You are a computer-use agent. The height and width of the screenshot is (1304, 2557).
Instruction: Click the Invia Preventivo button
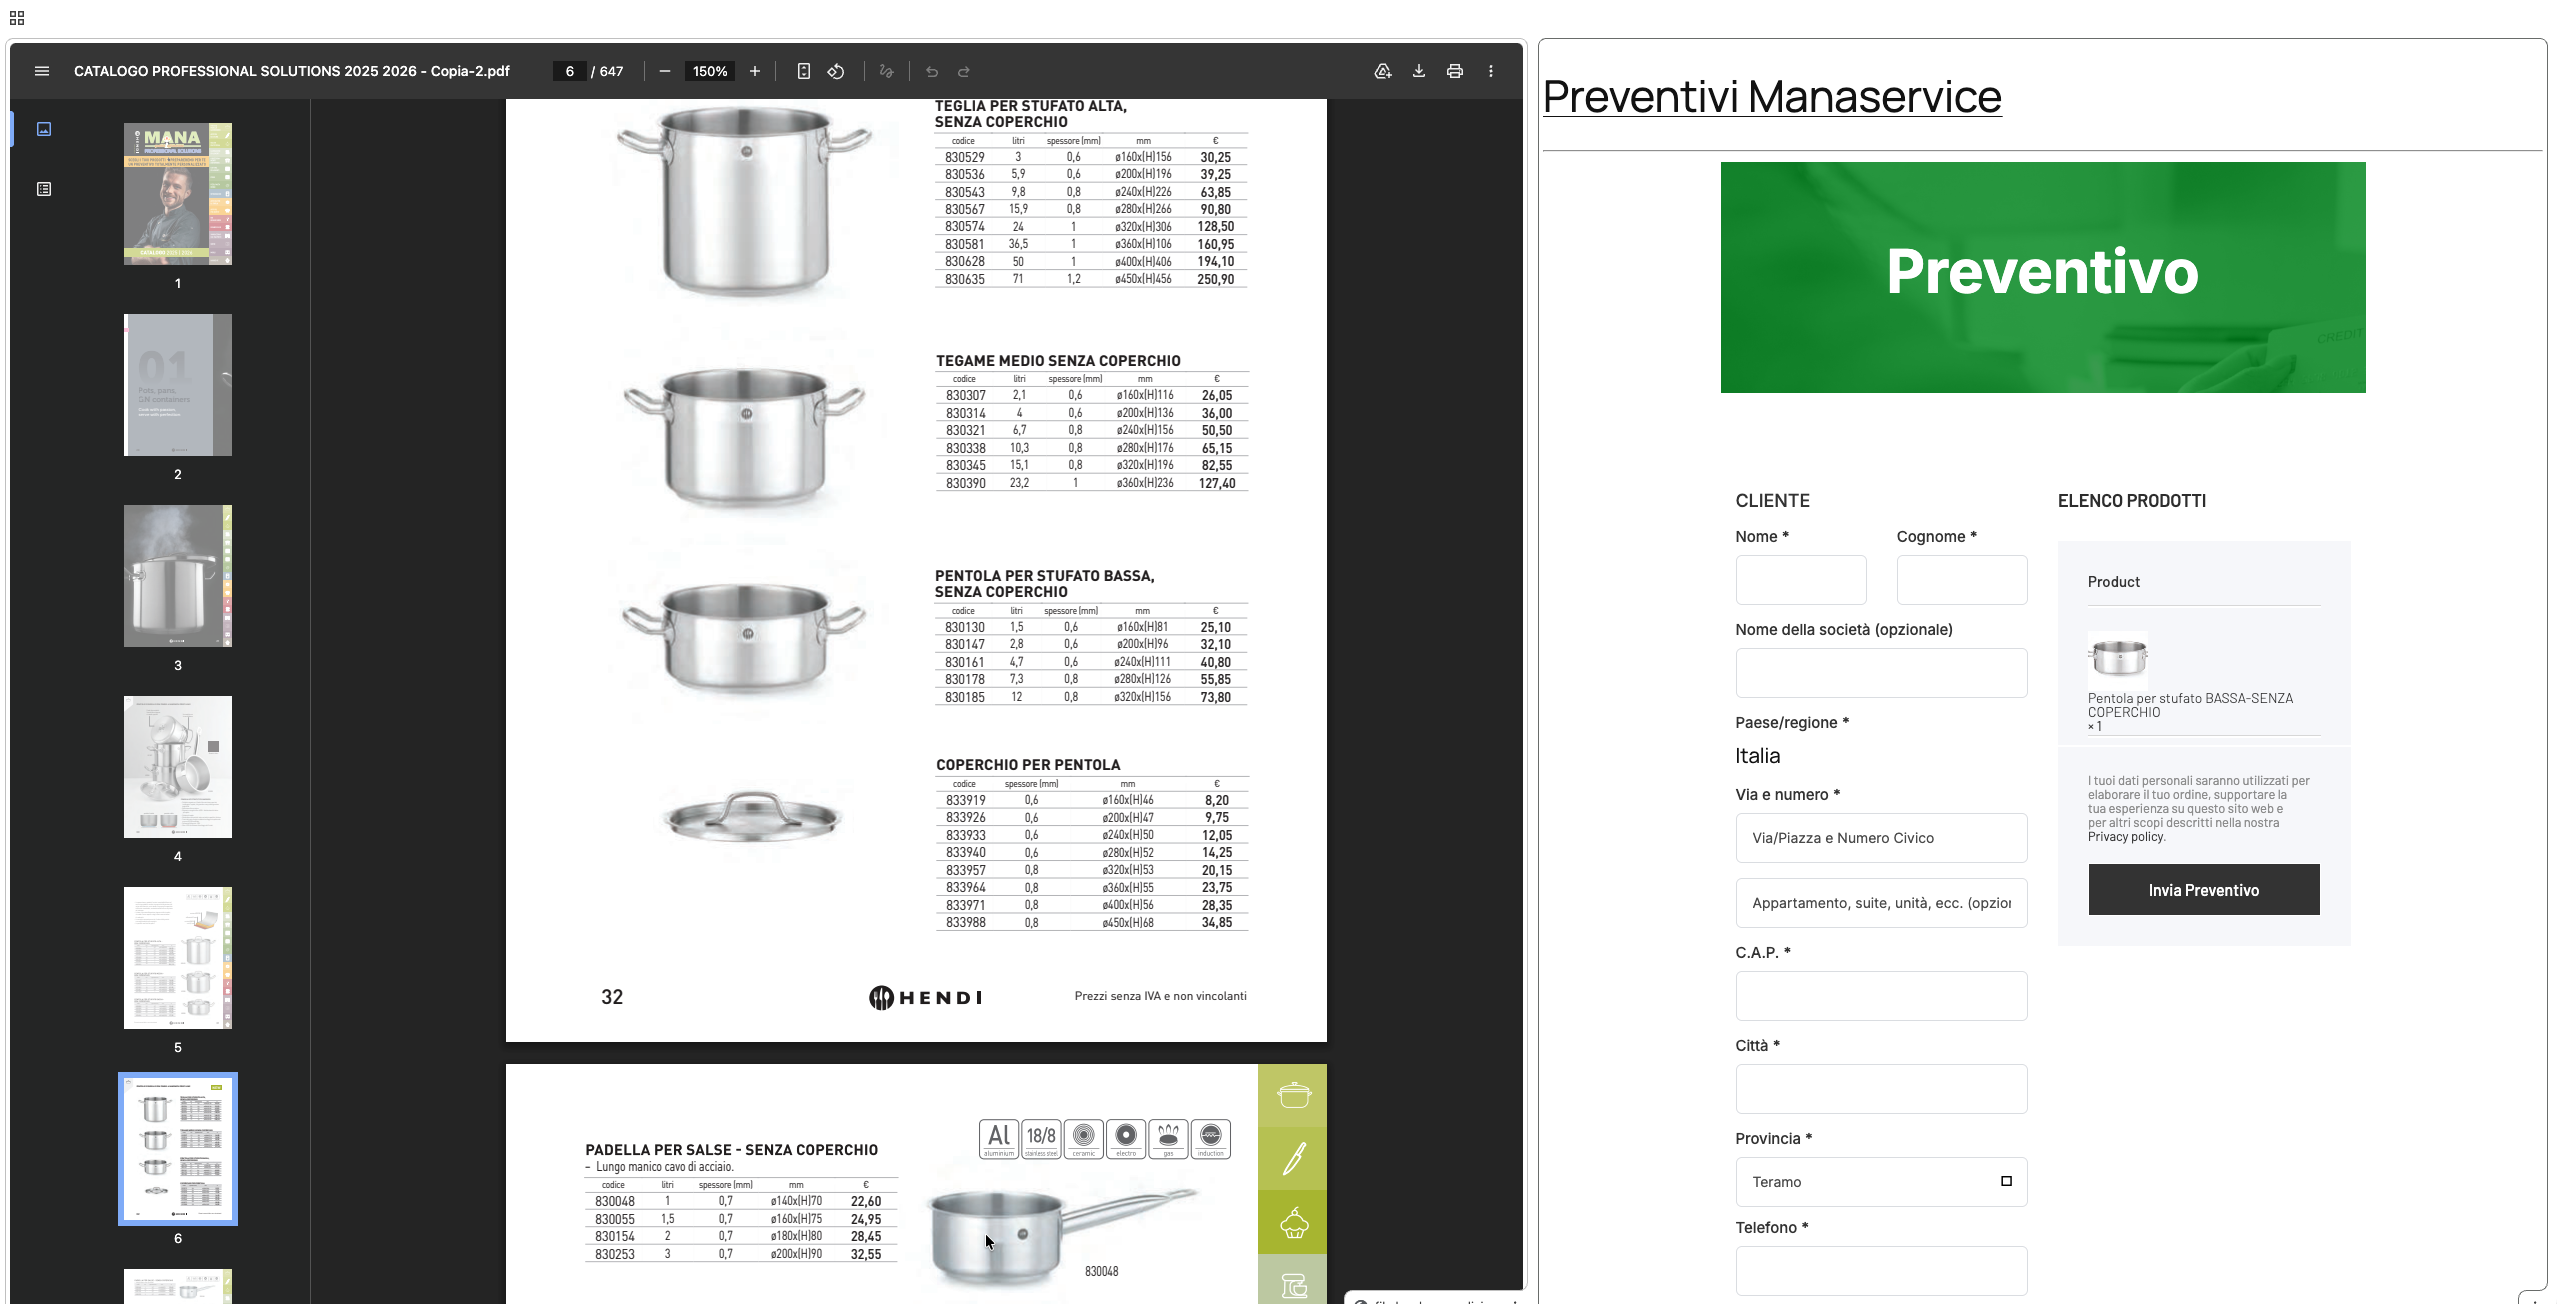pyautogui.click(x=2203, y=890)
